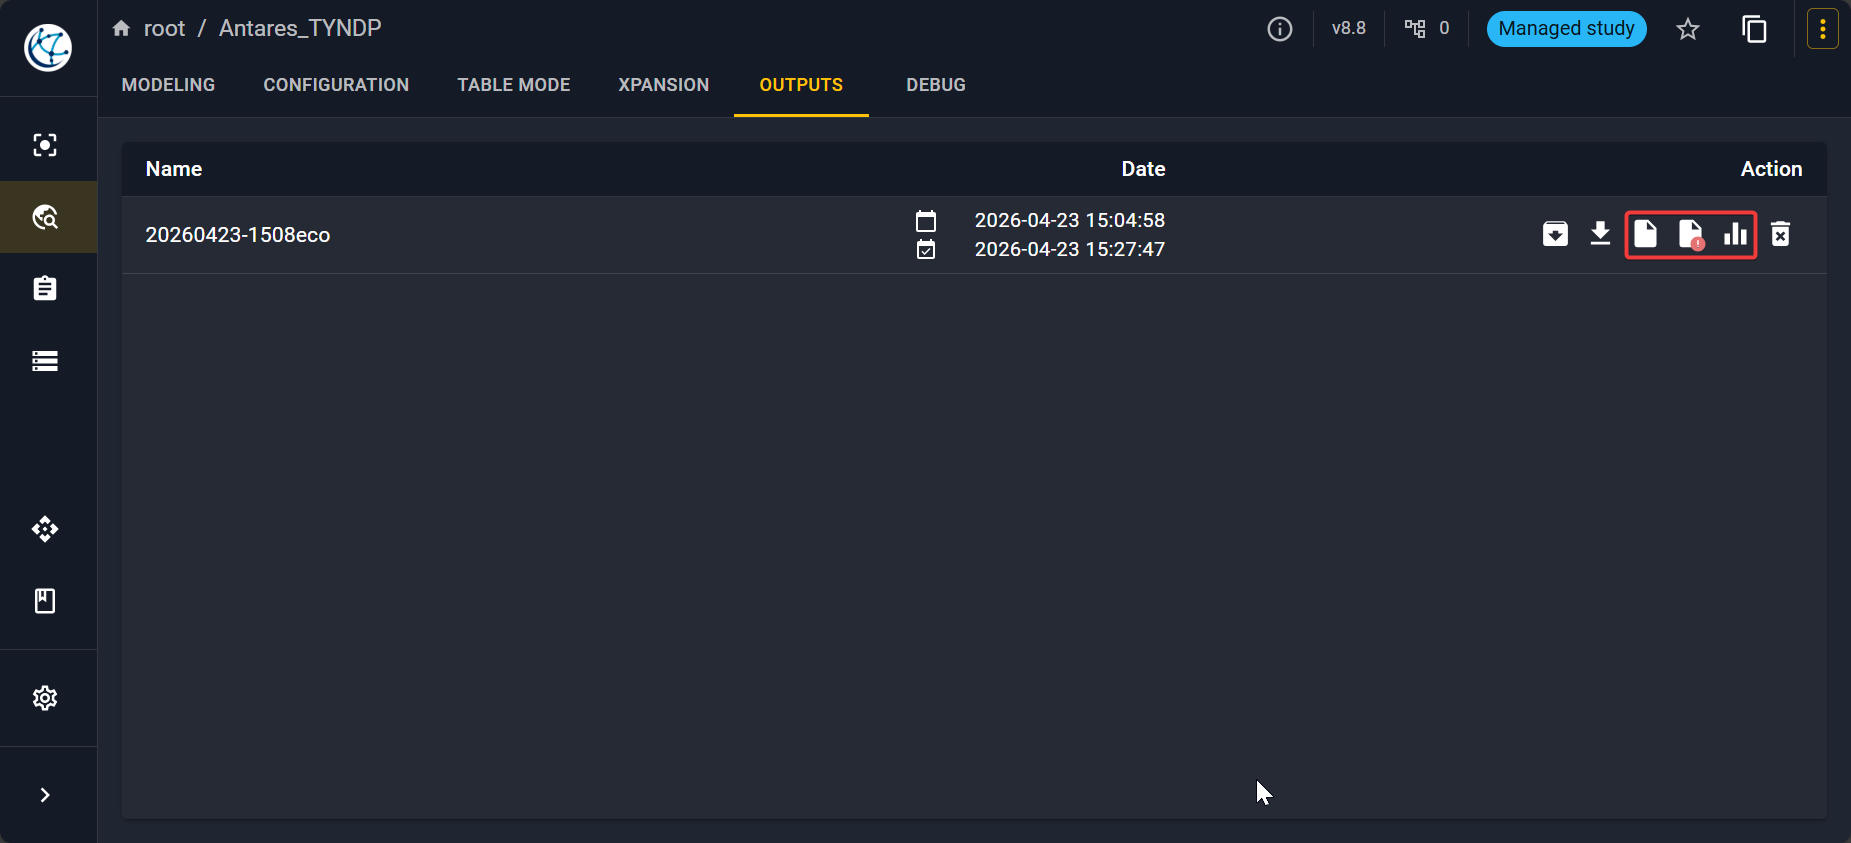Screen dimensions: 1851x843
Task: Show study details info icon
Action: coord(1280,29)
